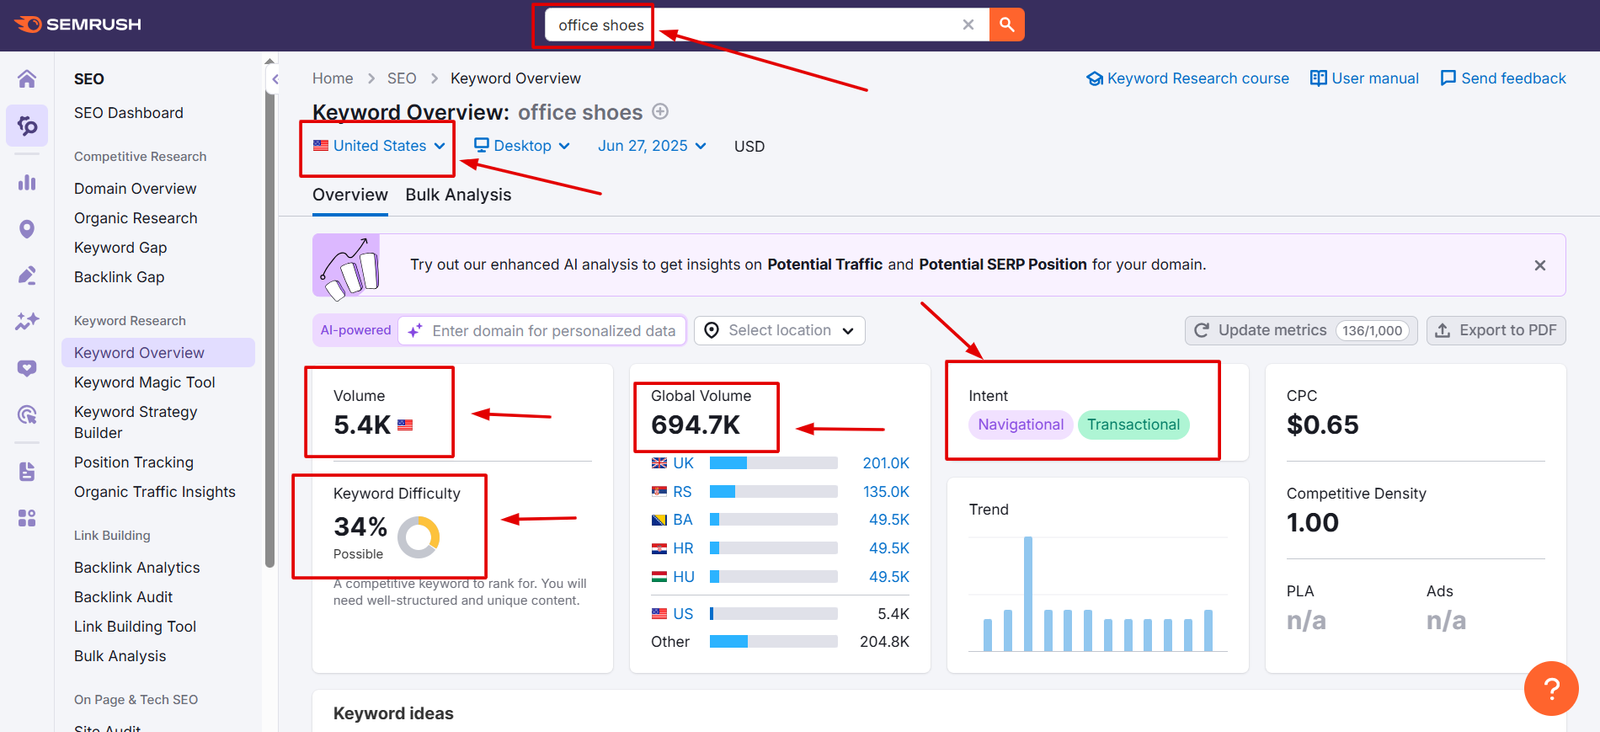Open SEO Dashboard in the sidebar

coord(129,113)
